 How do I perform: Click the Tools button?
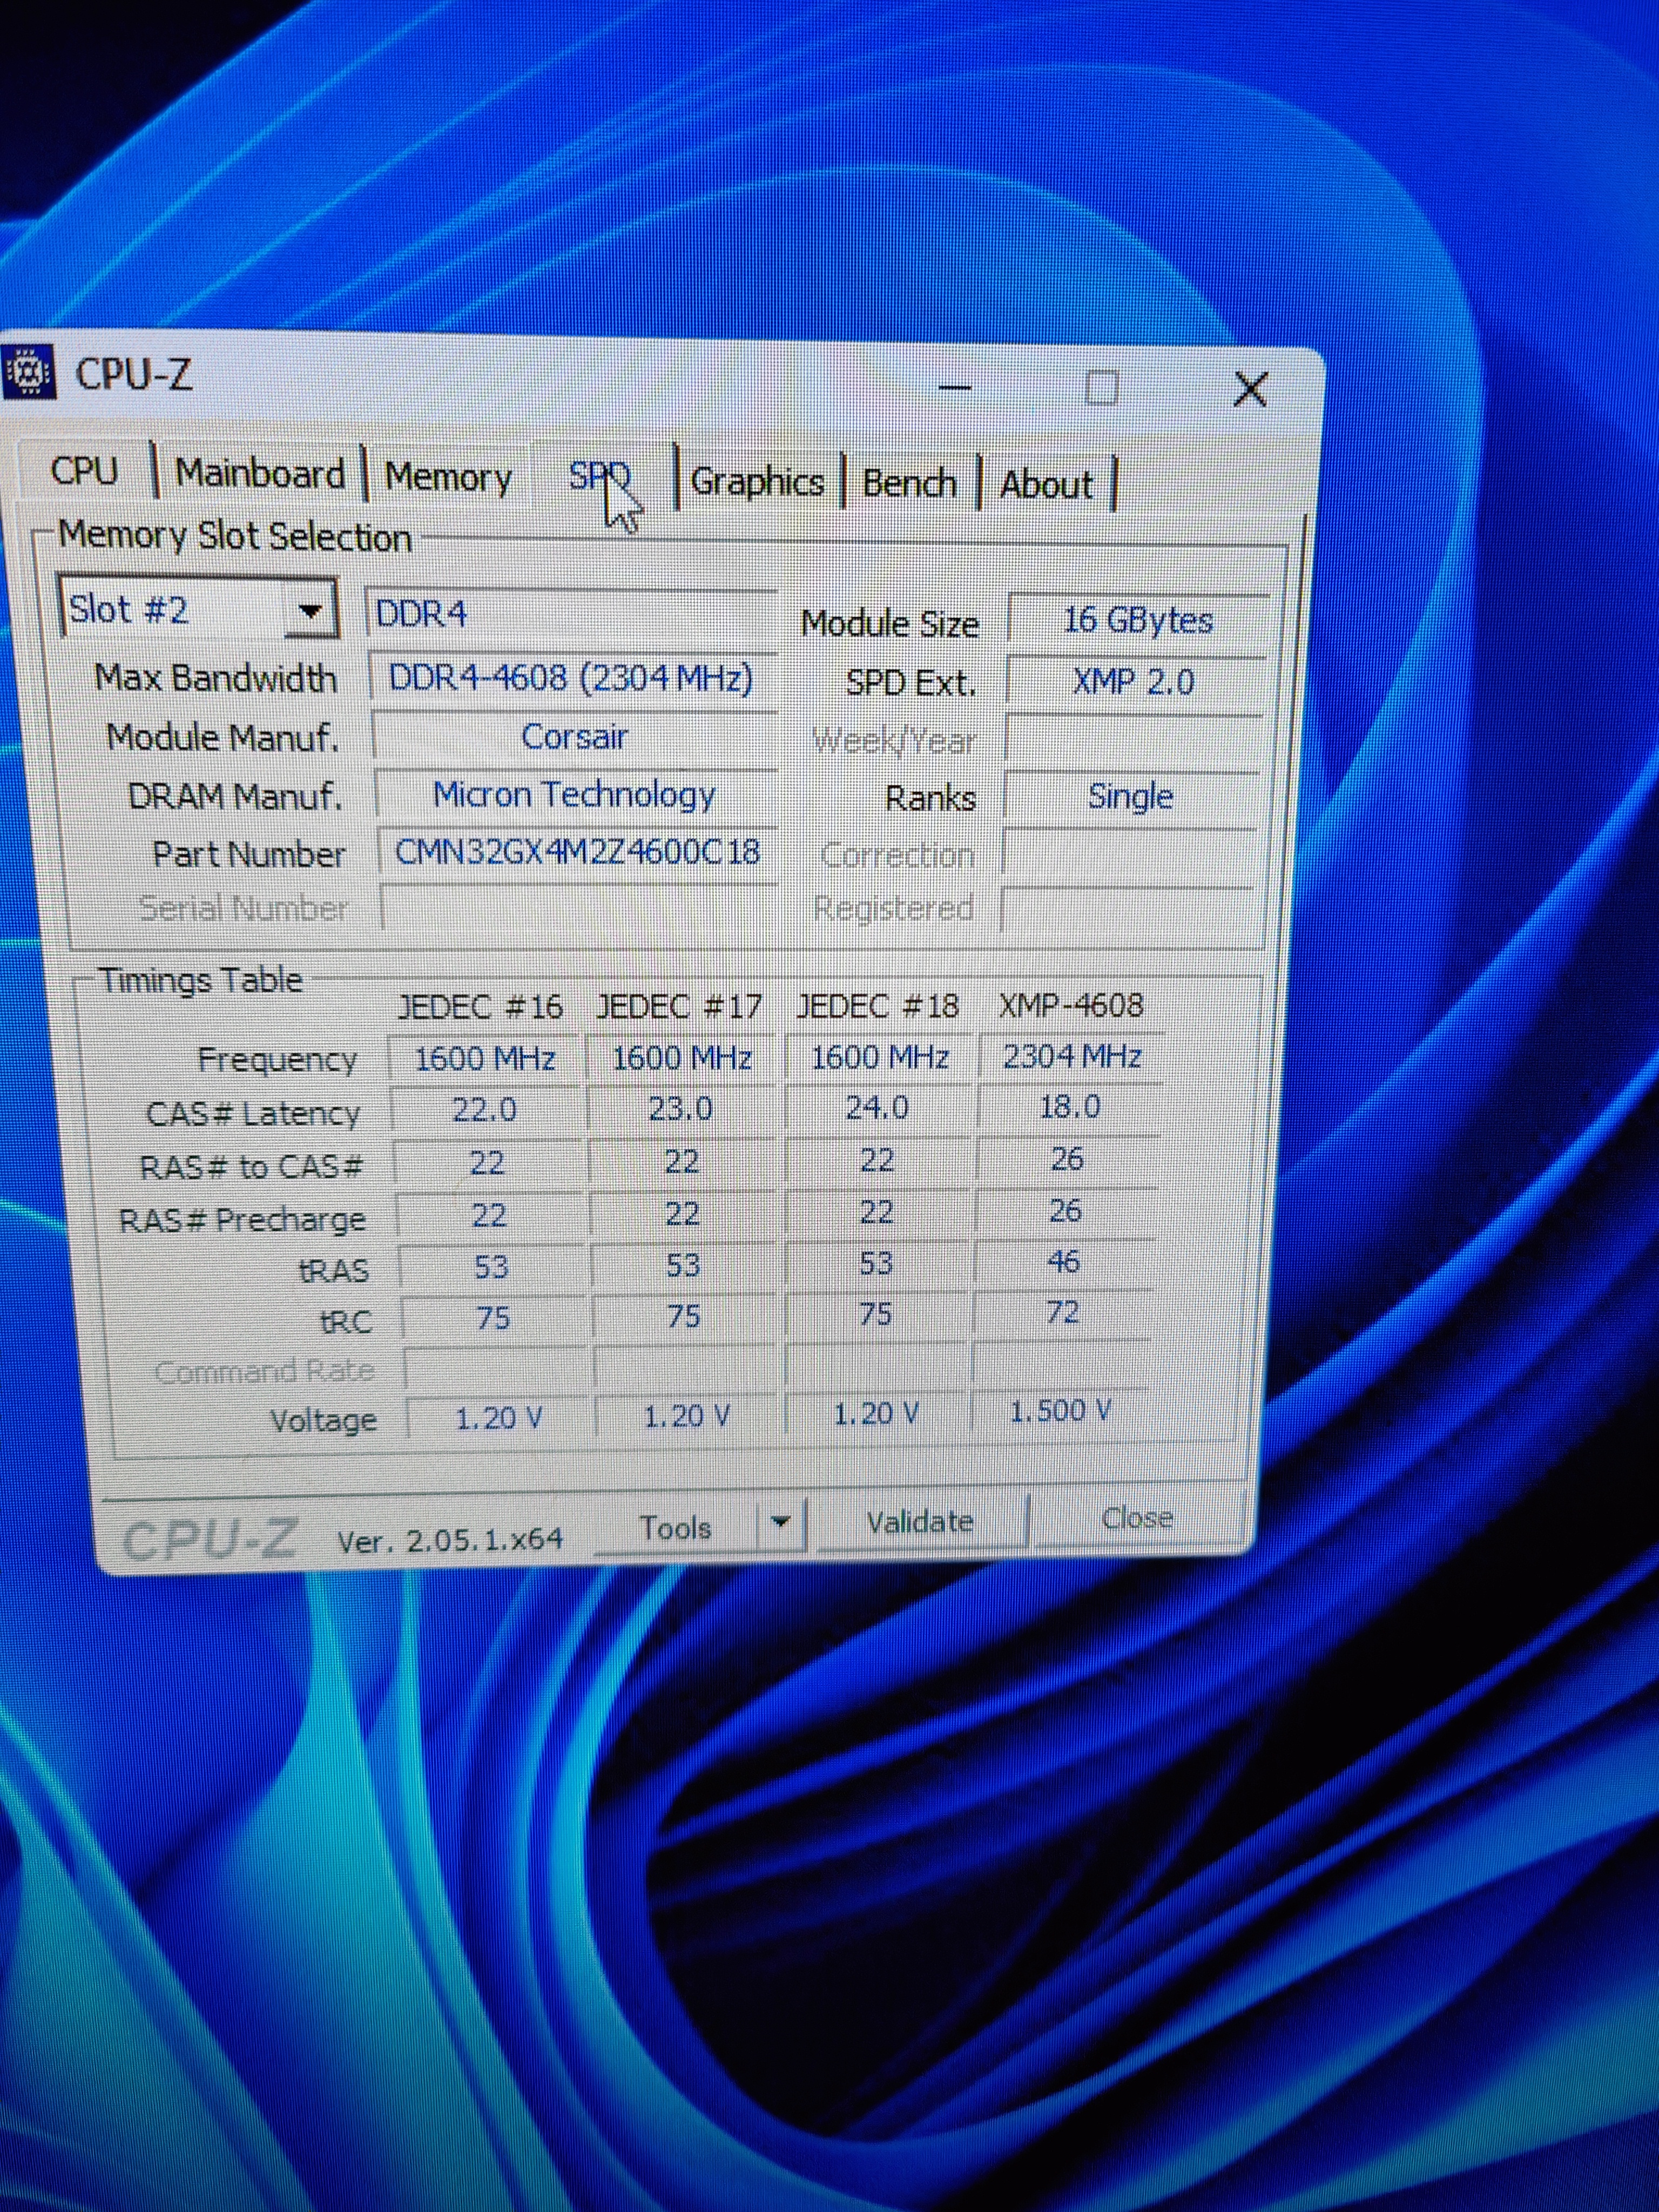[x=675, y=1527]
